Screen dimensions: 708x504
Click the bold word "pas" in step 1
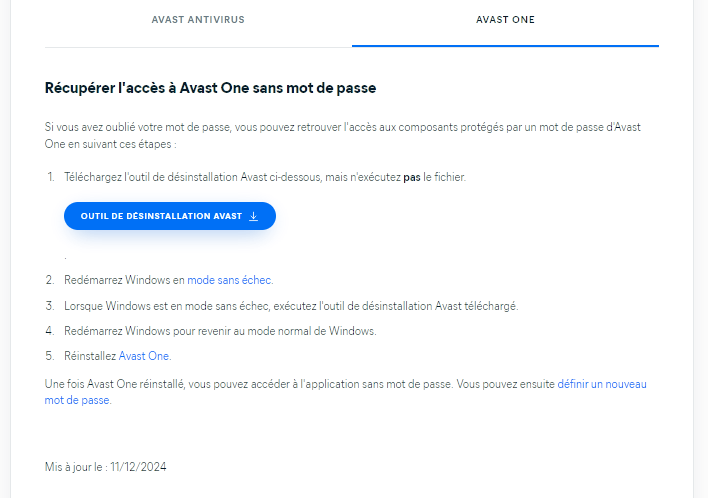pyautogui.click(x=412, y=177)
